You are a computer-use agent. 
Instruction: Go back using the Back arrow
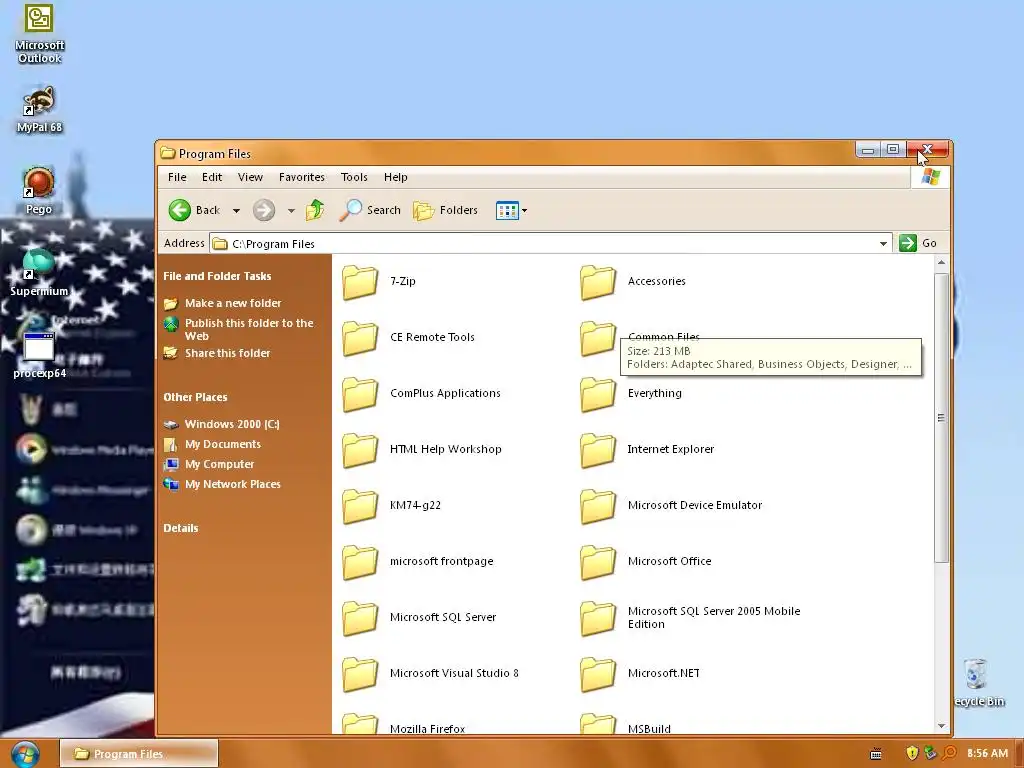click(x=195, y=210)
